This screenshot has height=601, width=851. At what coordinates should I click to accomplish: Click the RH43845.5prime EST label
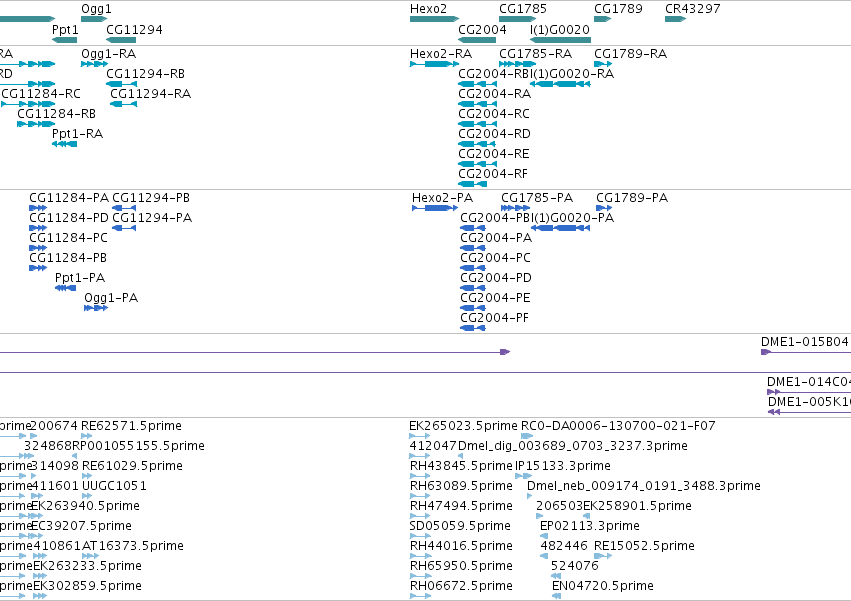(x=461, y=466)
